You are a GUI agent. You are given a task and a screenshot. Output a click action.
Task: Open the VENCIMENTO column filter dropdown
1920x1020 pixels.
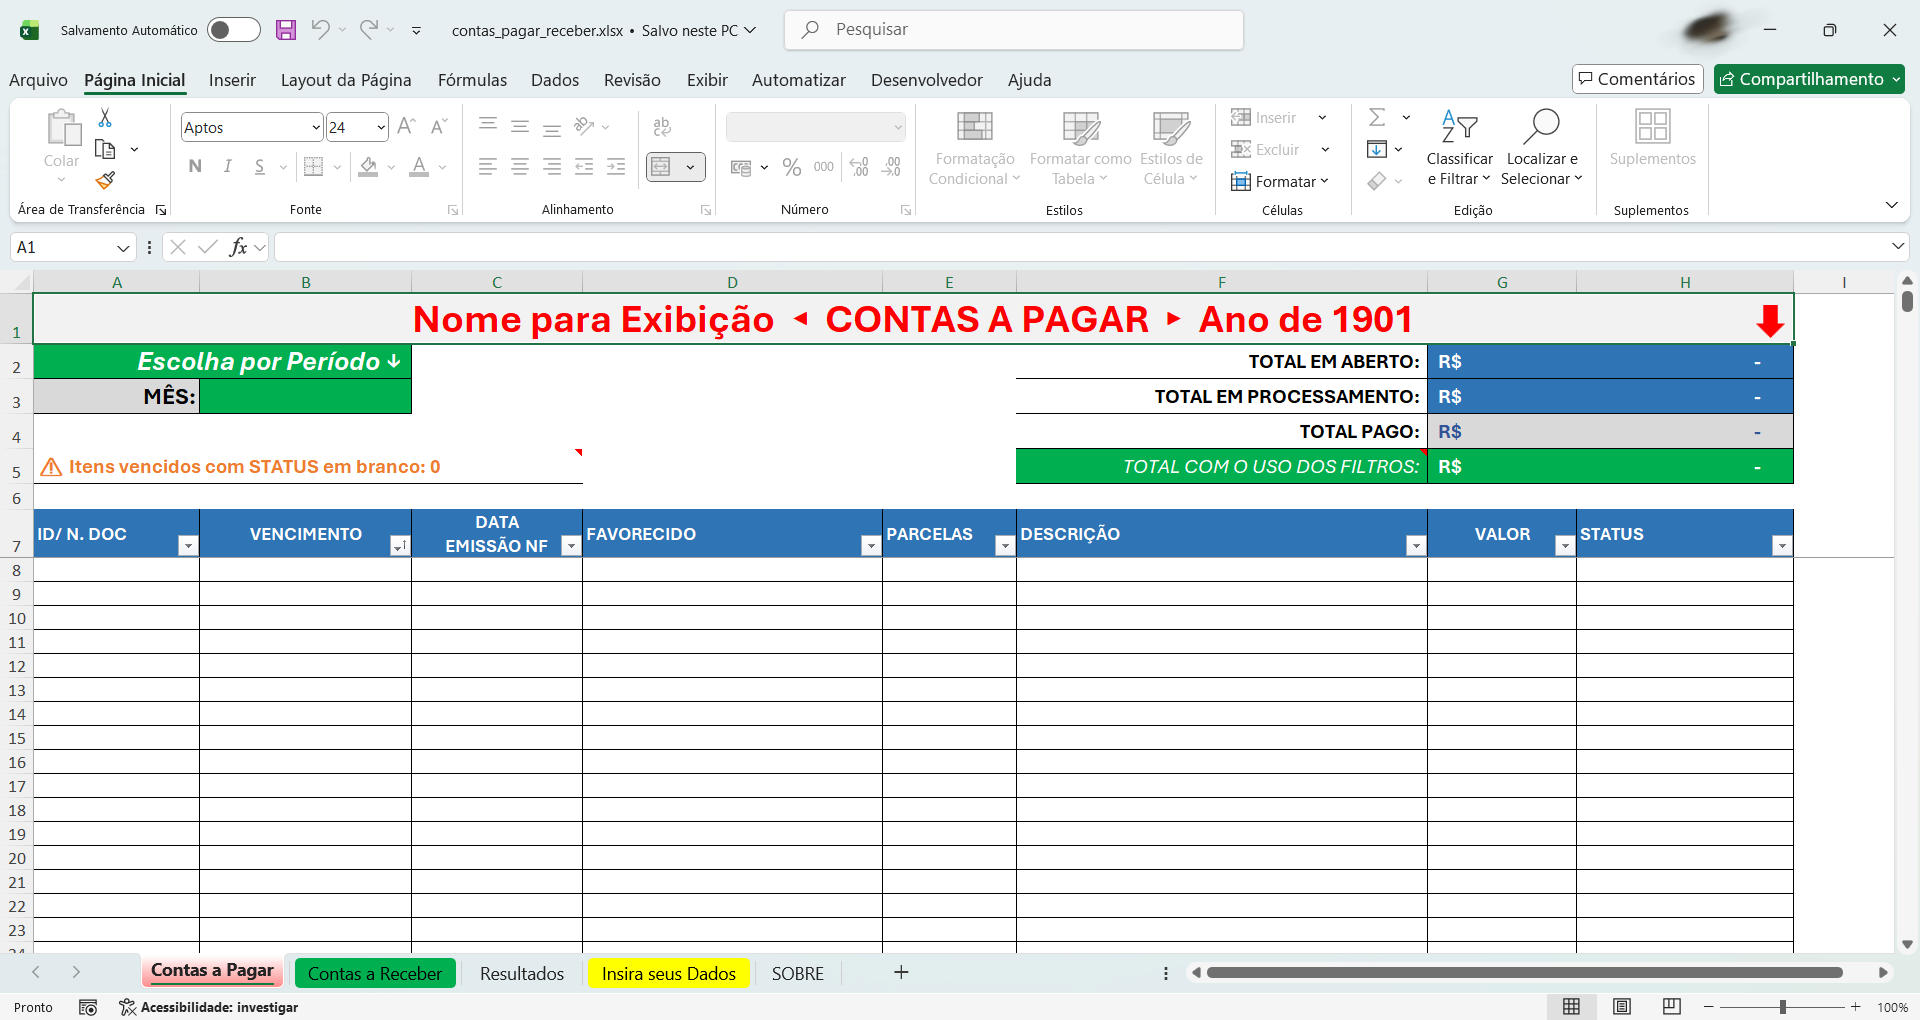[399, 545]
